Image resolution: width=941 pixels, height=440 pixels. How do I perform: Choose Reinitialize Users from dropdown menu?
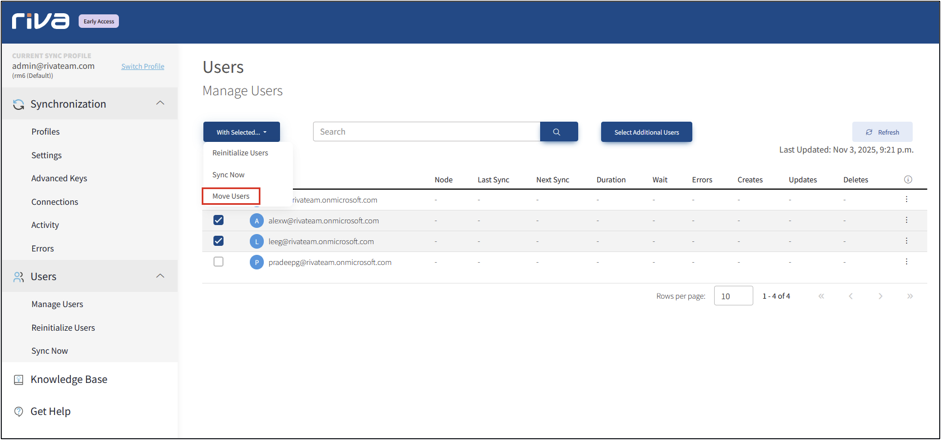click(x=240, y=153)
